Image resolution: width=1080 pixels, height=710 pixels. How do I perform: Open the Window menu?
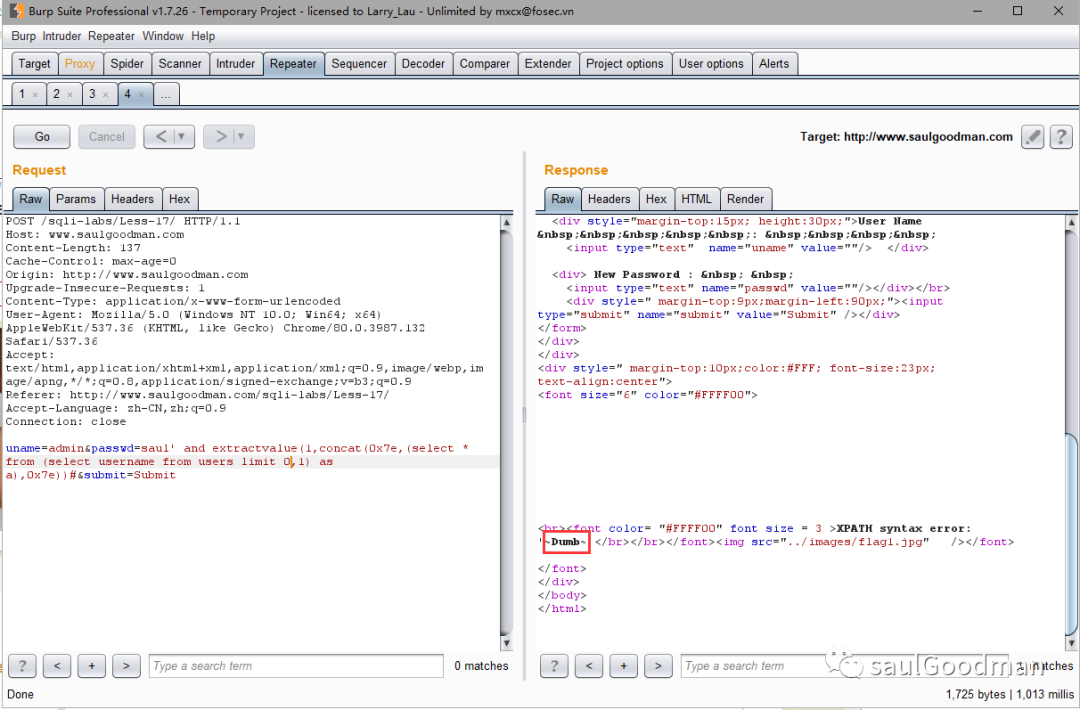[x=163, y=36]
